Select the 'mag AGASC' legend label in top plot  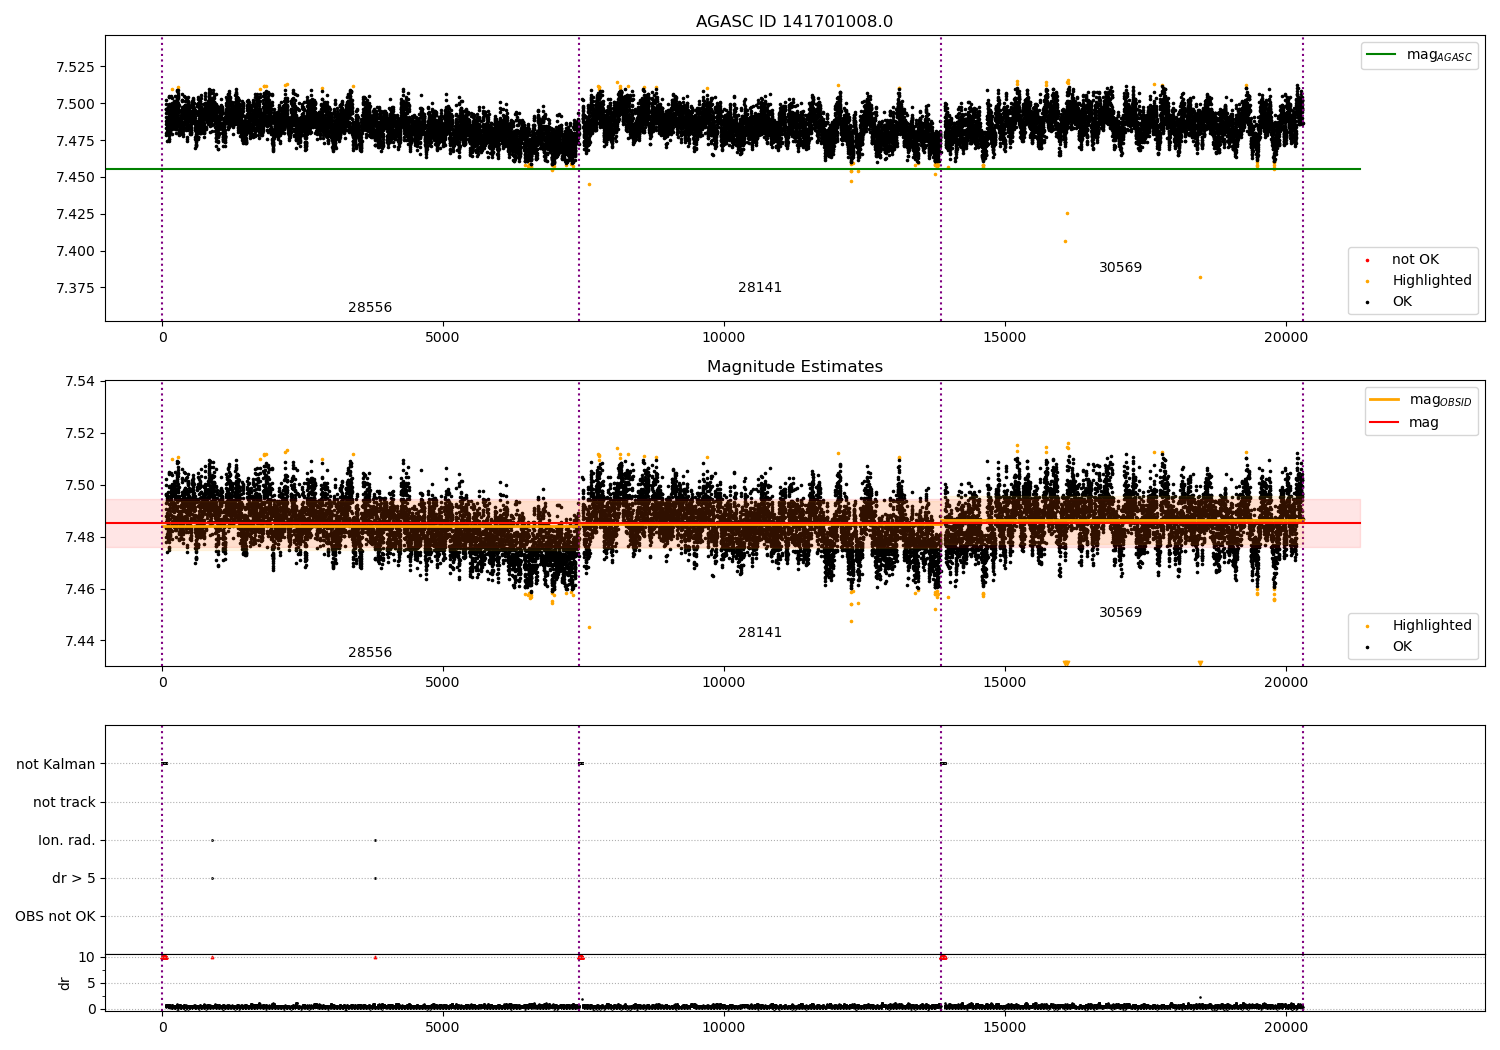[x=1439, y=55]
